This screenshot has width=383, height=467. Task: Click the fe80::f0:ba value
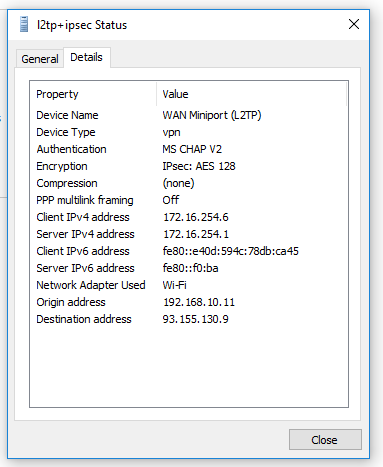[190, 268]
